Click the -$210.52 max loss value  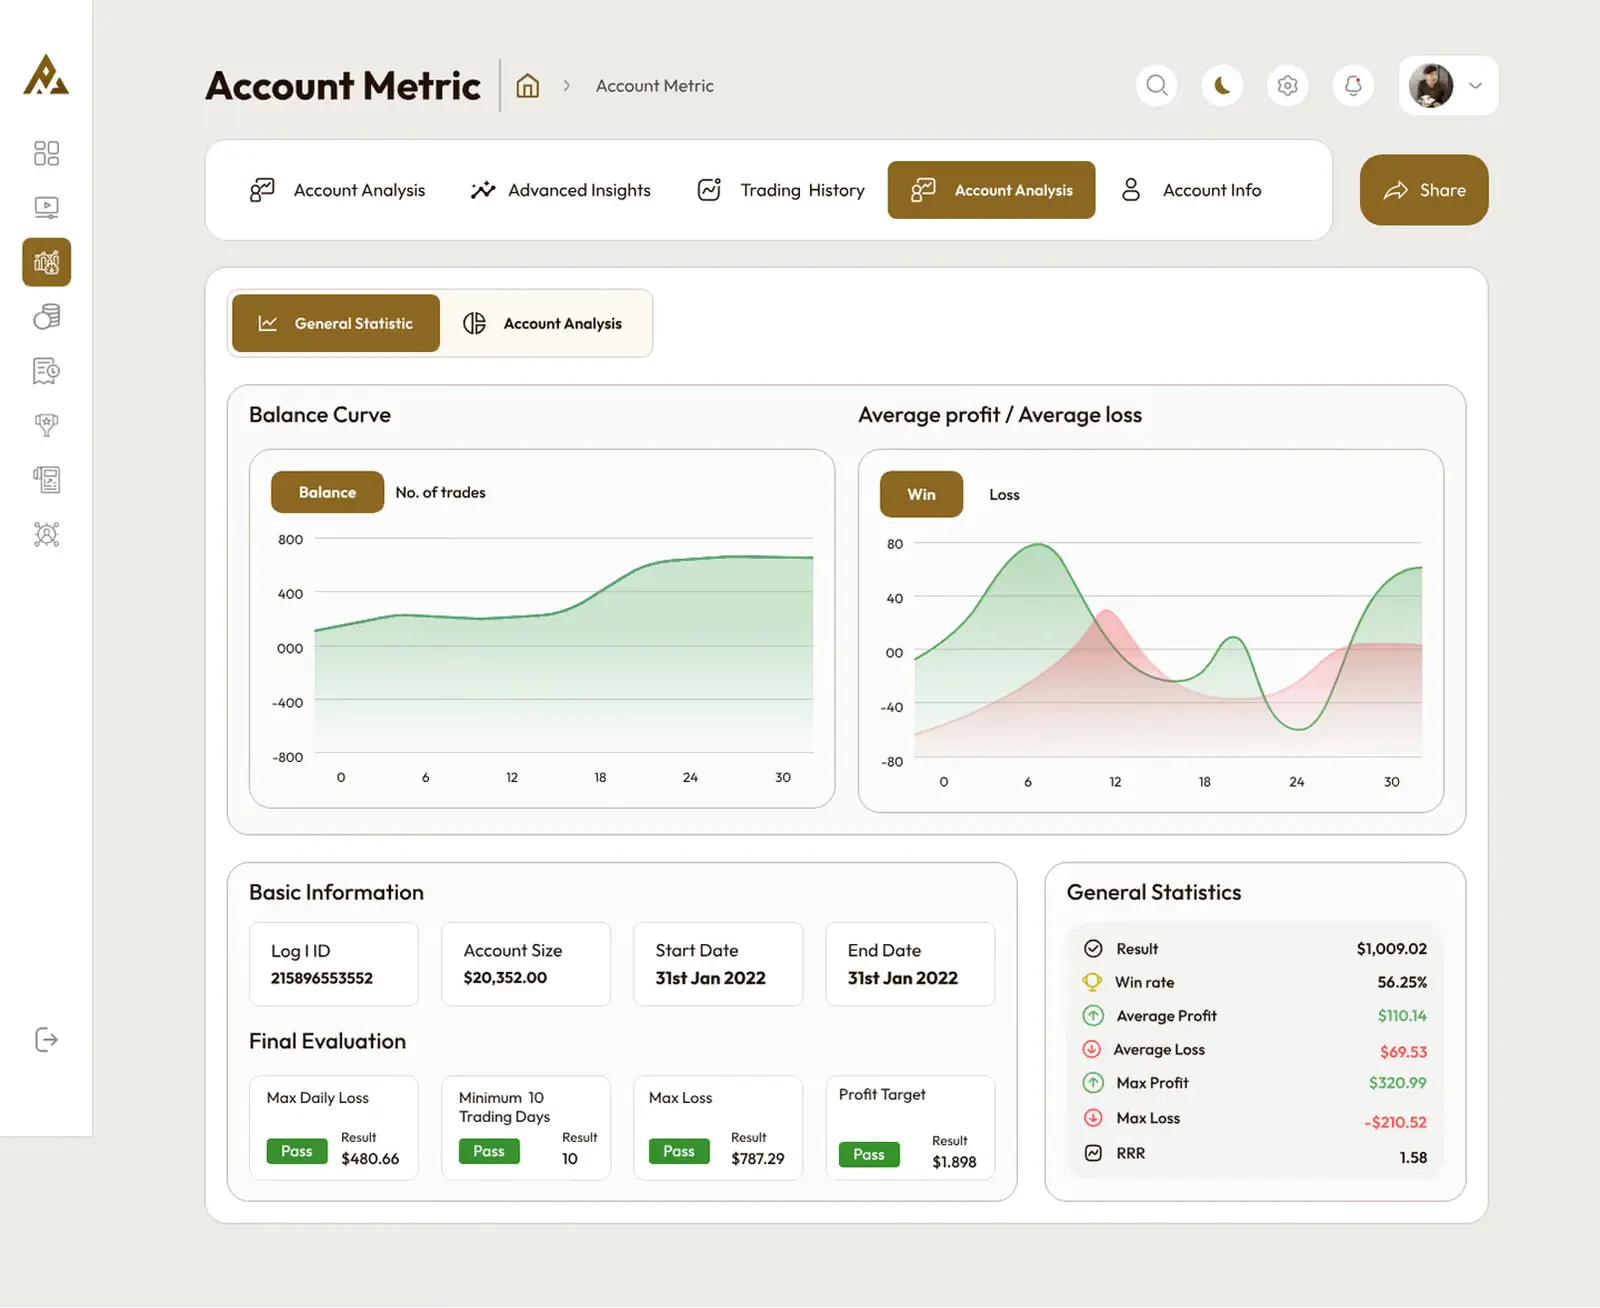pos(1396,1122)
